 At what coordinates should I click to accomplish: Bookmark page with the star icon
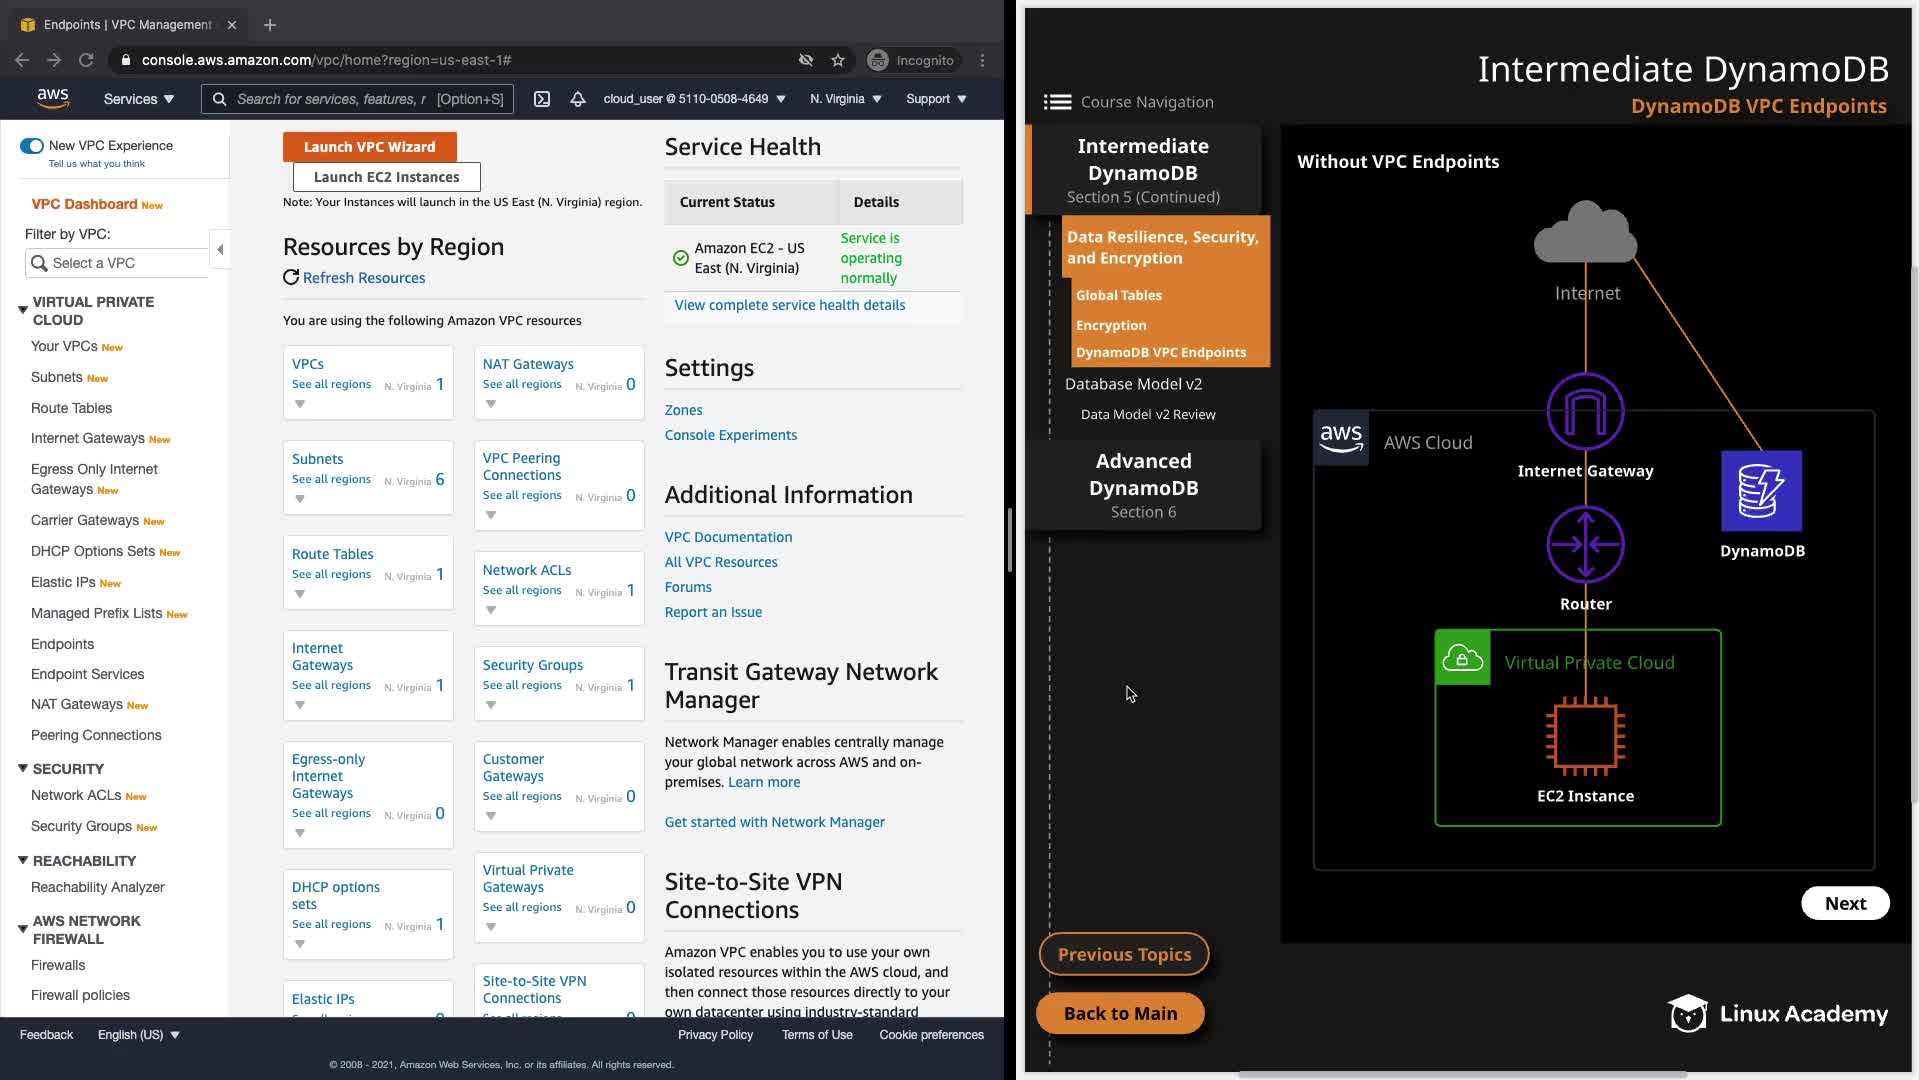[838, 60]
